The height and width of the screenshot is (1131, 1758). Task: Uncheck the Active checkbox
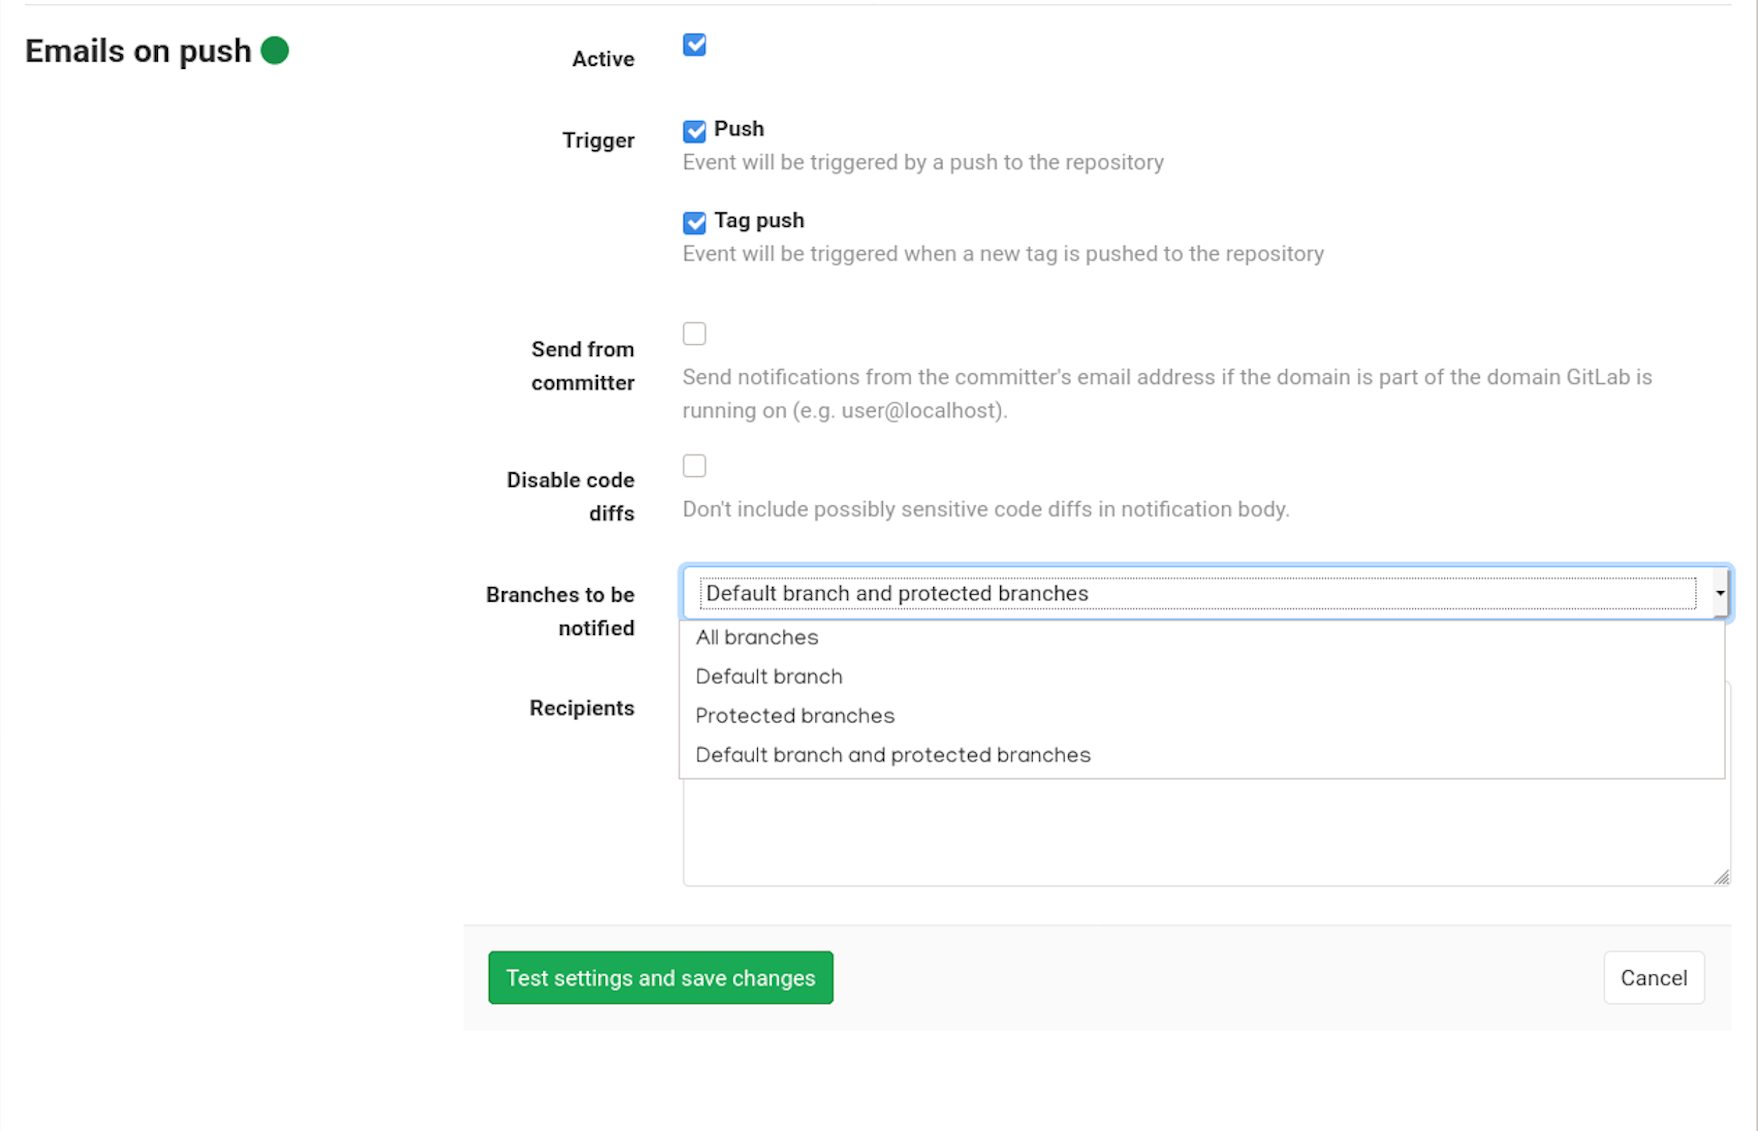point(694,44)
